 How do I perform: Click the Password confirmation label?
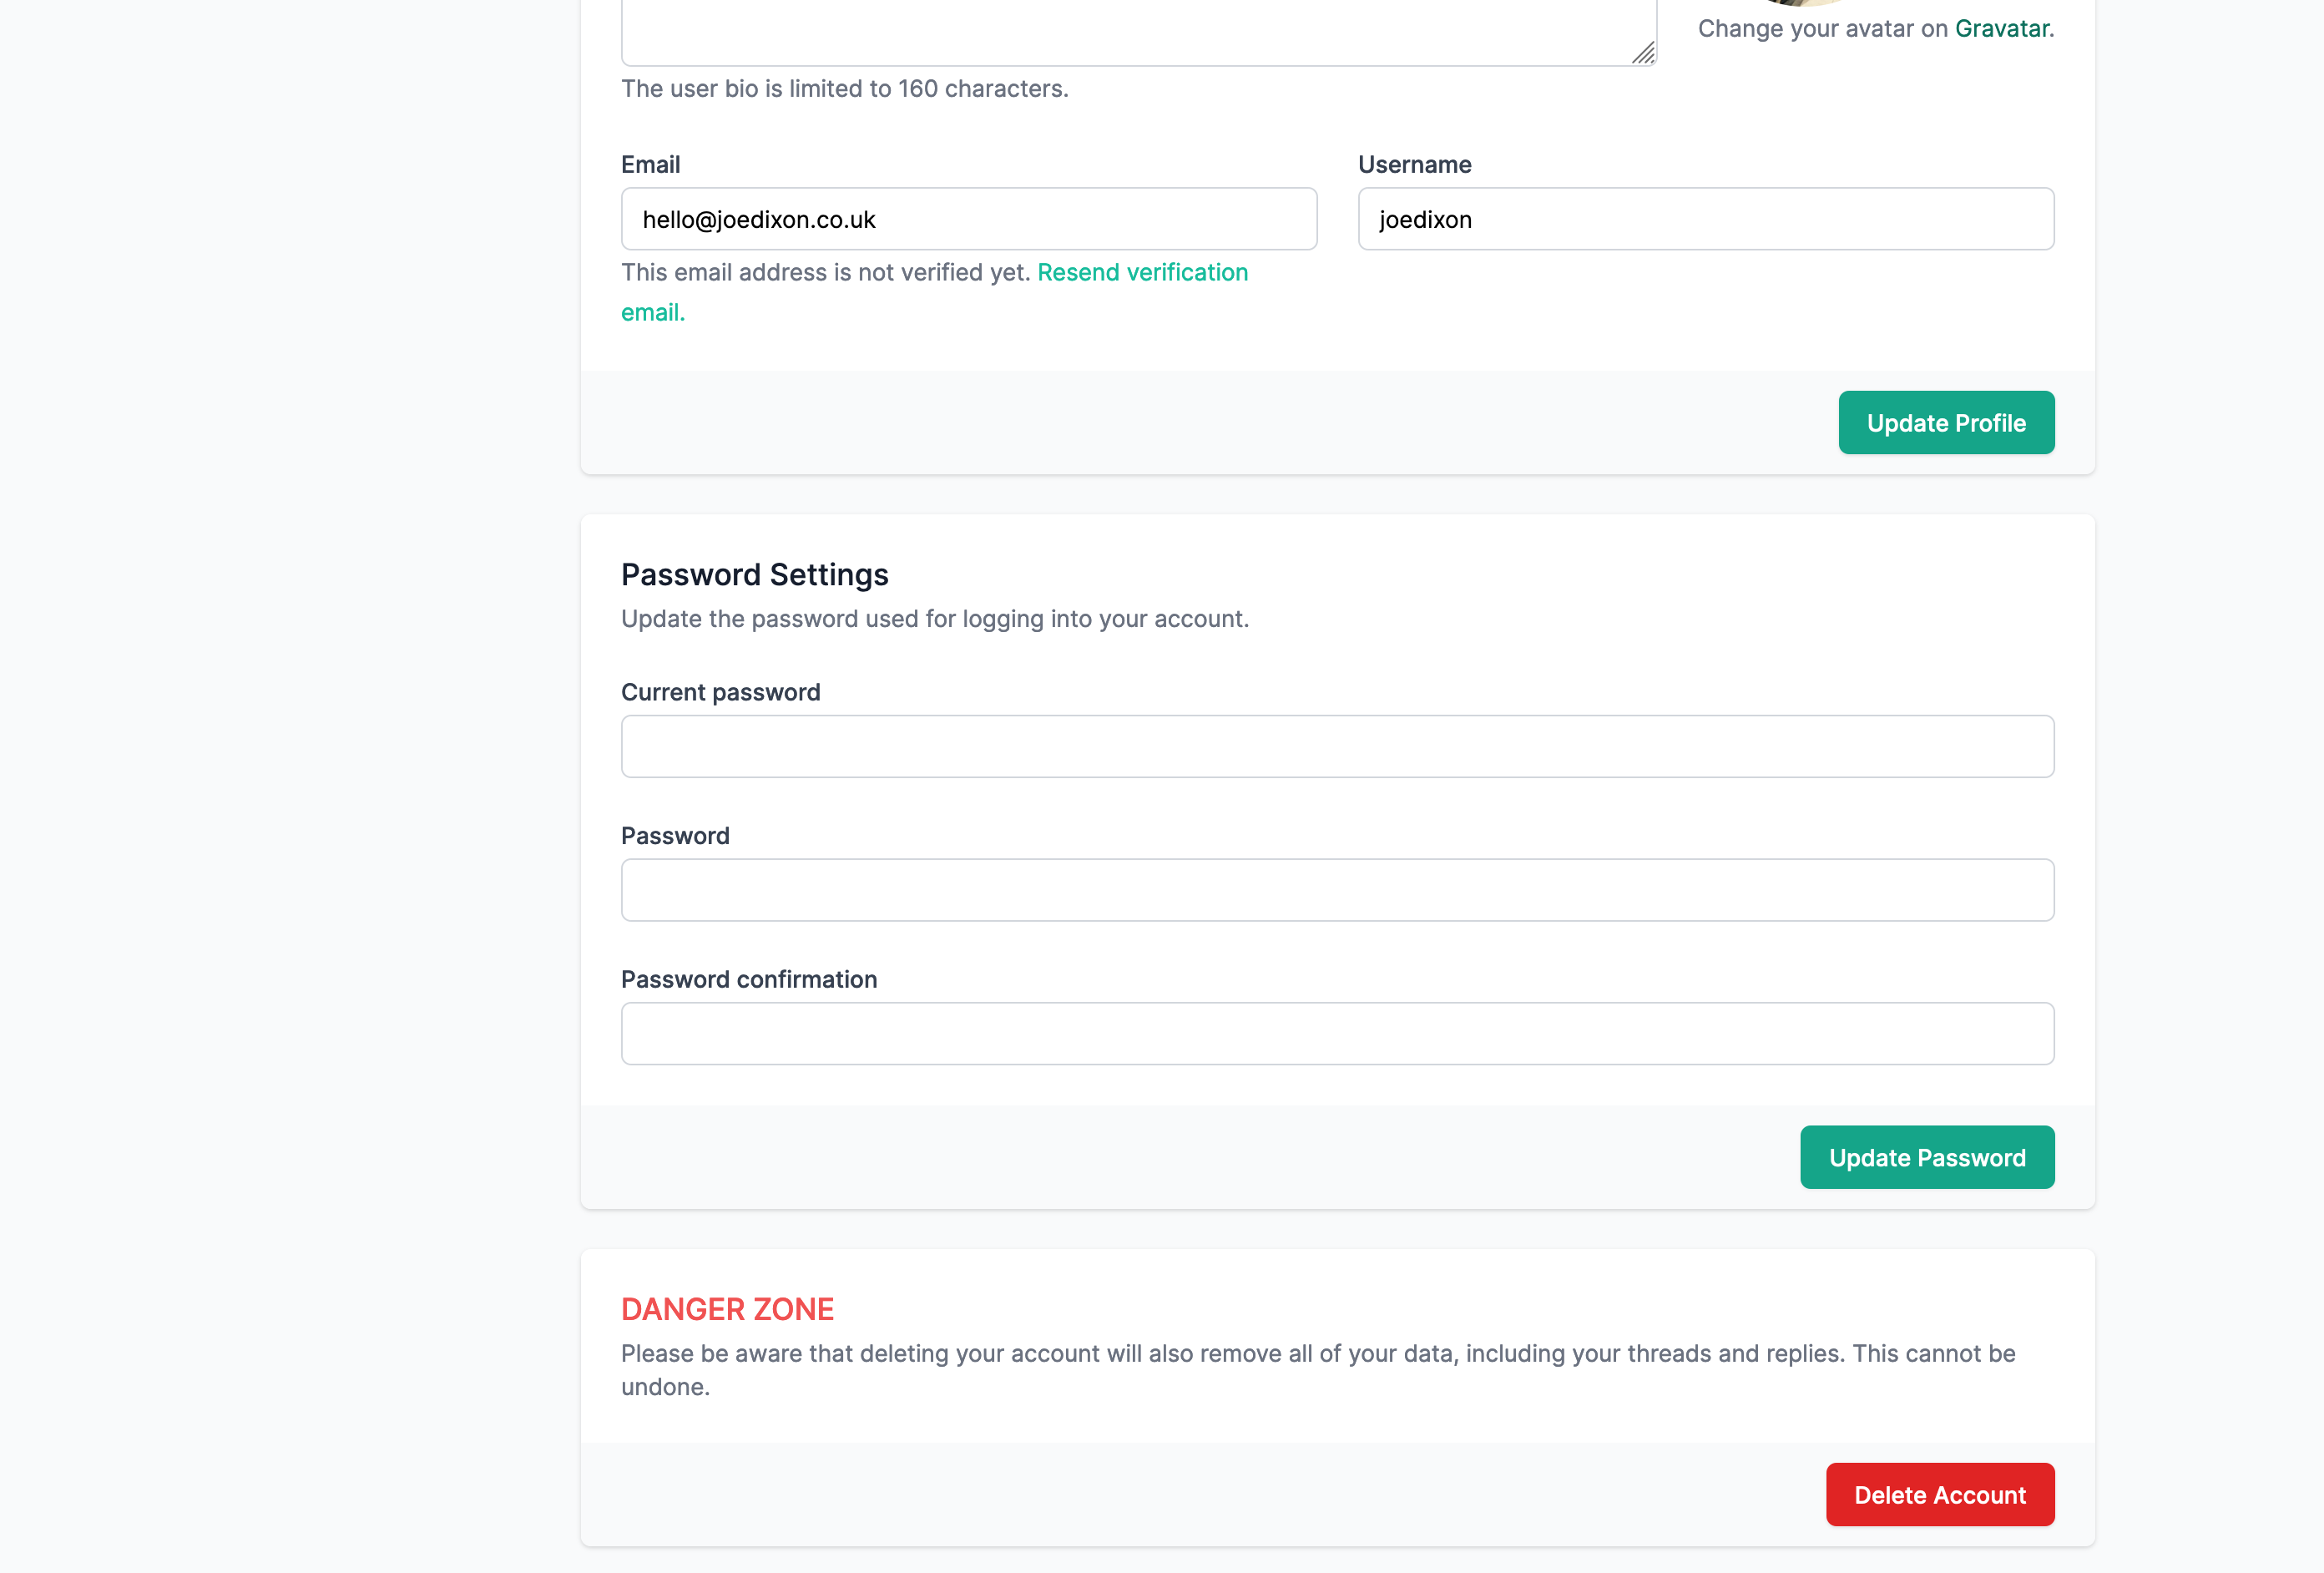tap(748, 979)
